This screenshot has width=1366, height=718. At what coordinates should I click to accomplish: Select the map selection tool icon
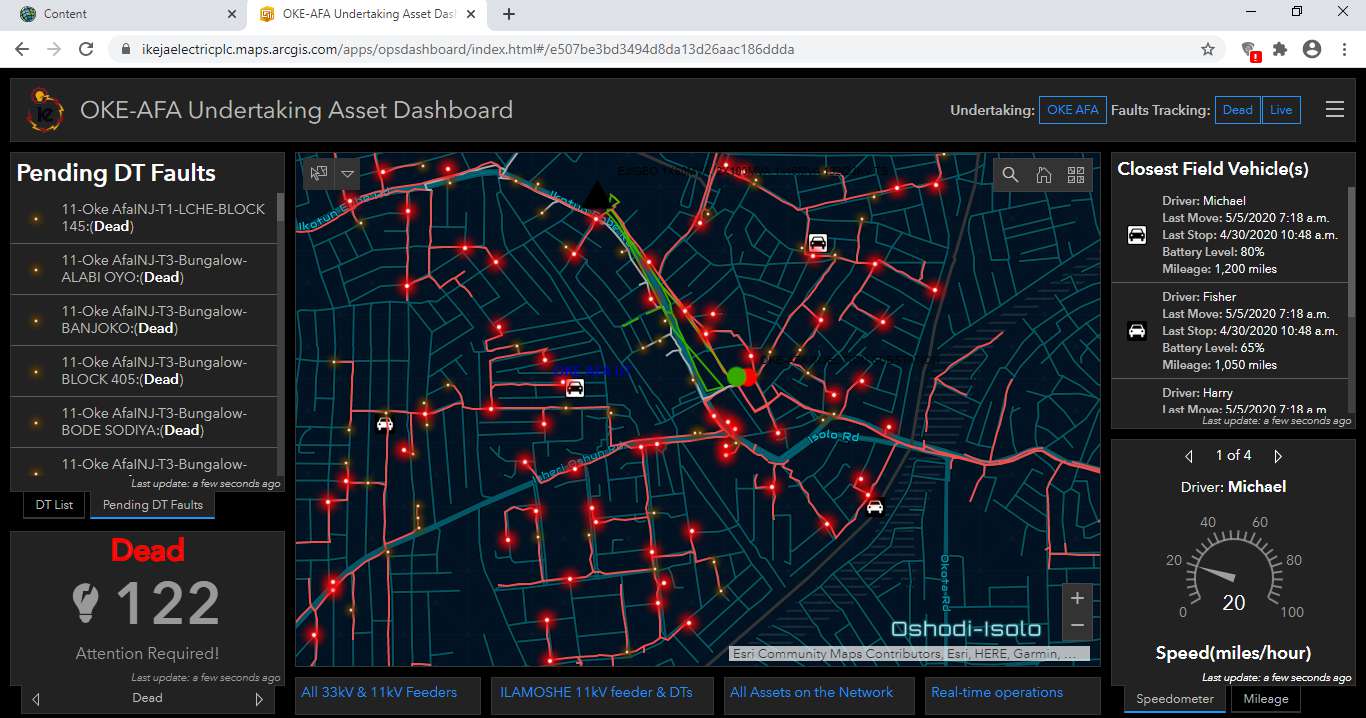316,173
